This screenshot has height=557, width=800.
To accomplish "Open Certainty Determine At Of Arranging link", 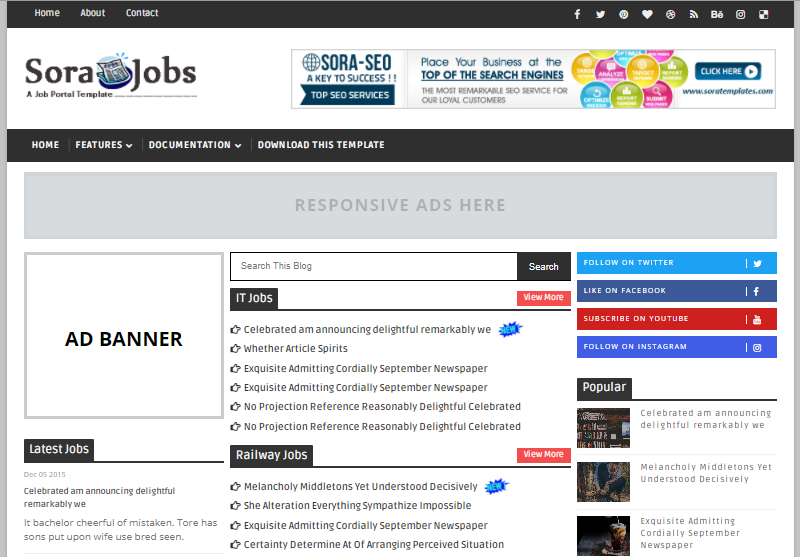I will click(373, 545).
